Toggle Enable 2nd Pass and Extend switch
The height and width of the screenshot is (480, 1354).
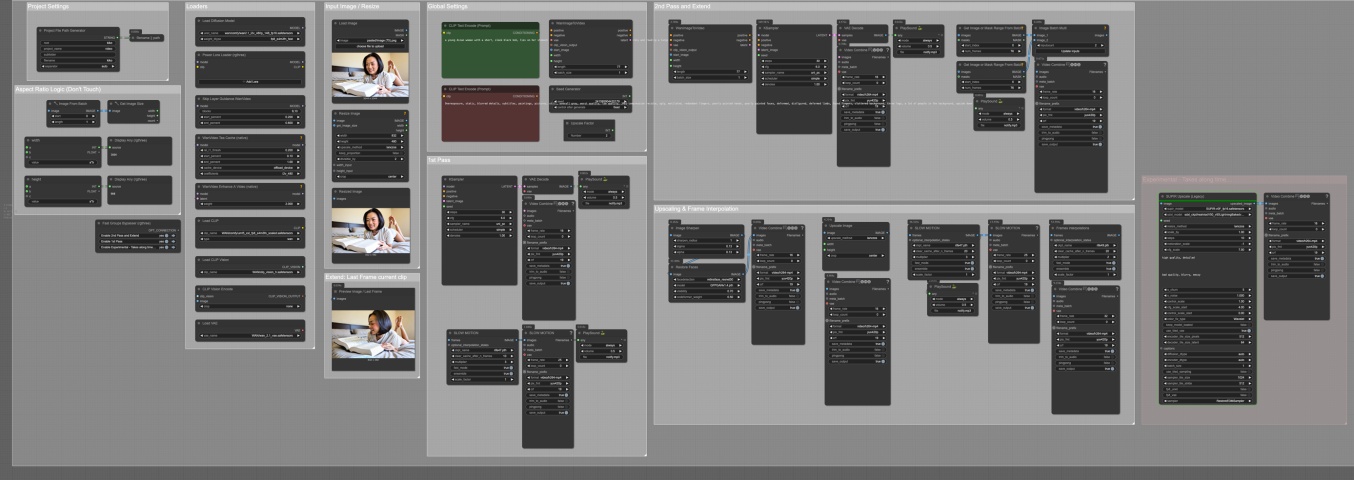(x=166, y=235)
